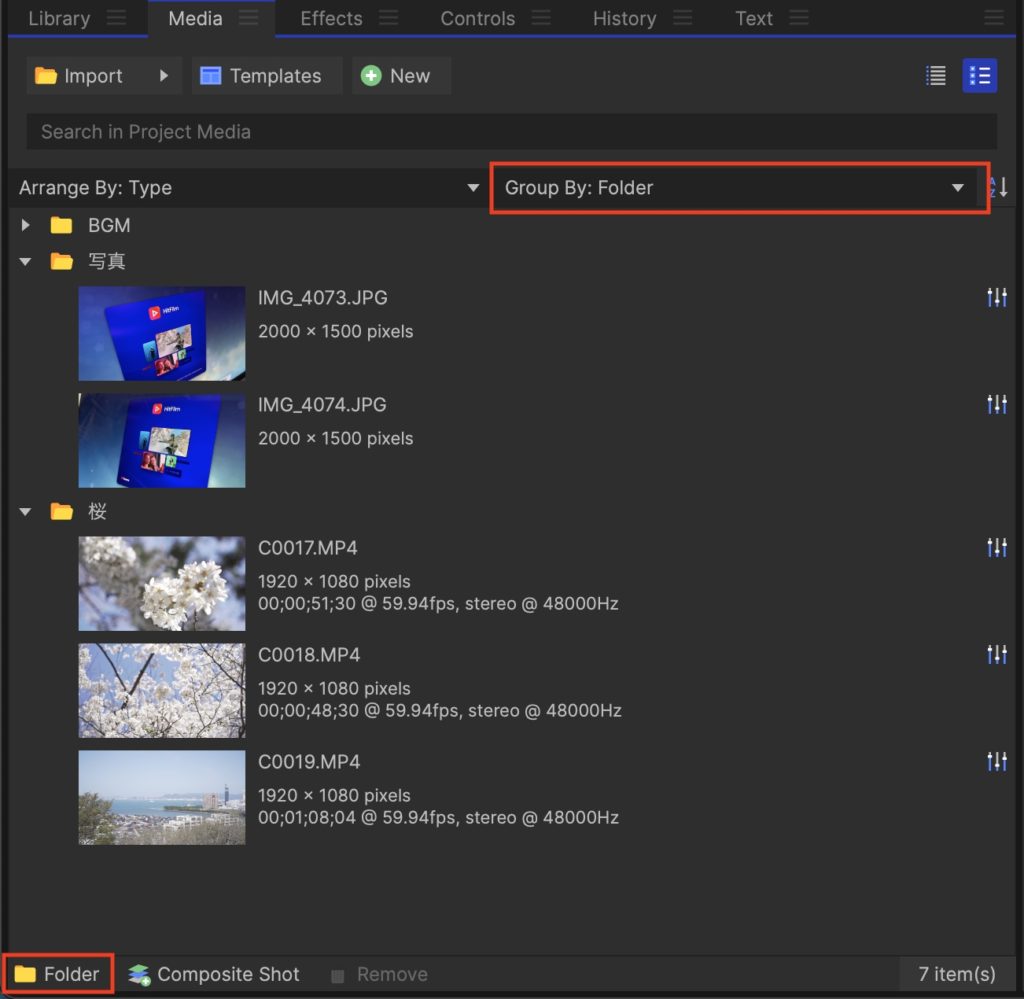Open the Library panel menu icon
Viewport: 1024px width, 999px height.
[116, 18]
